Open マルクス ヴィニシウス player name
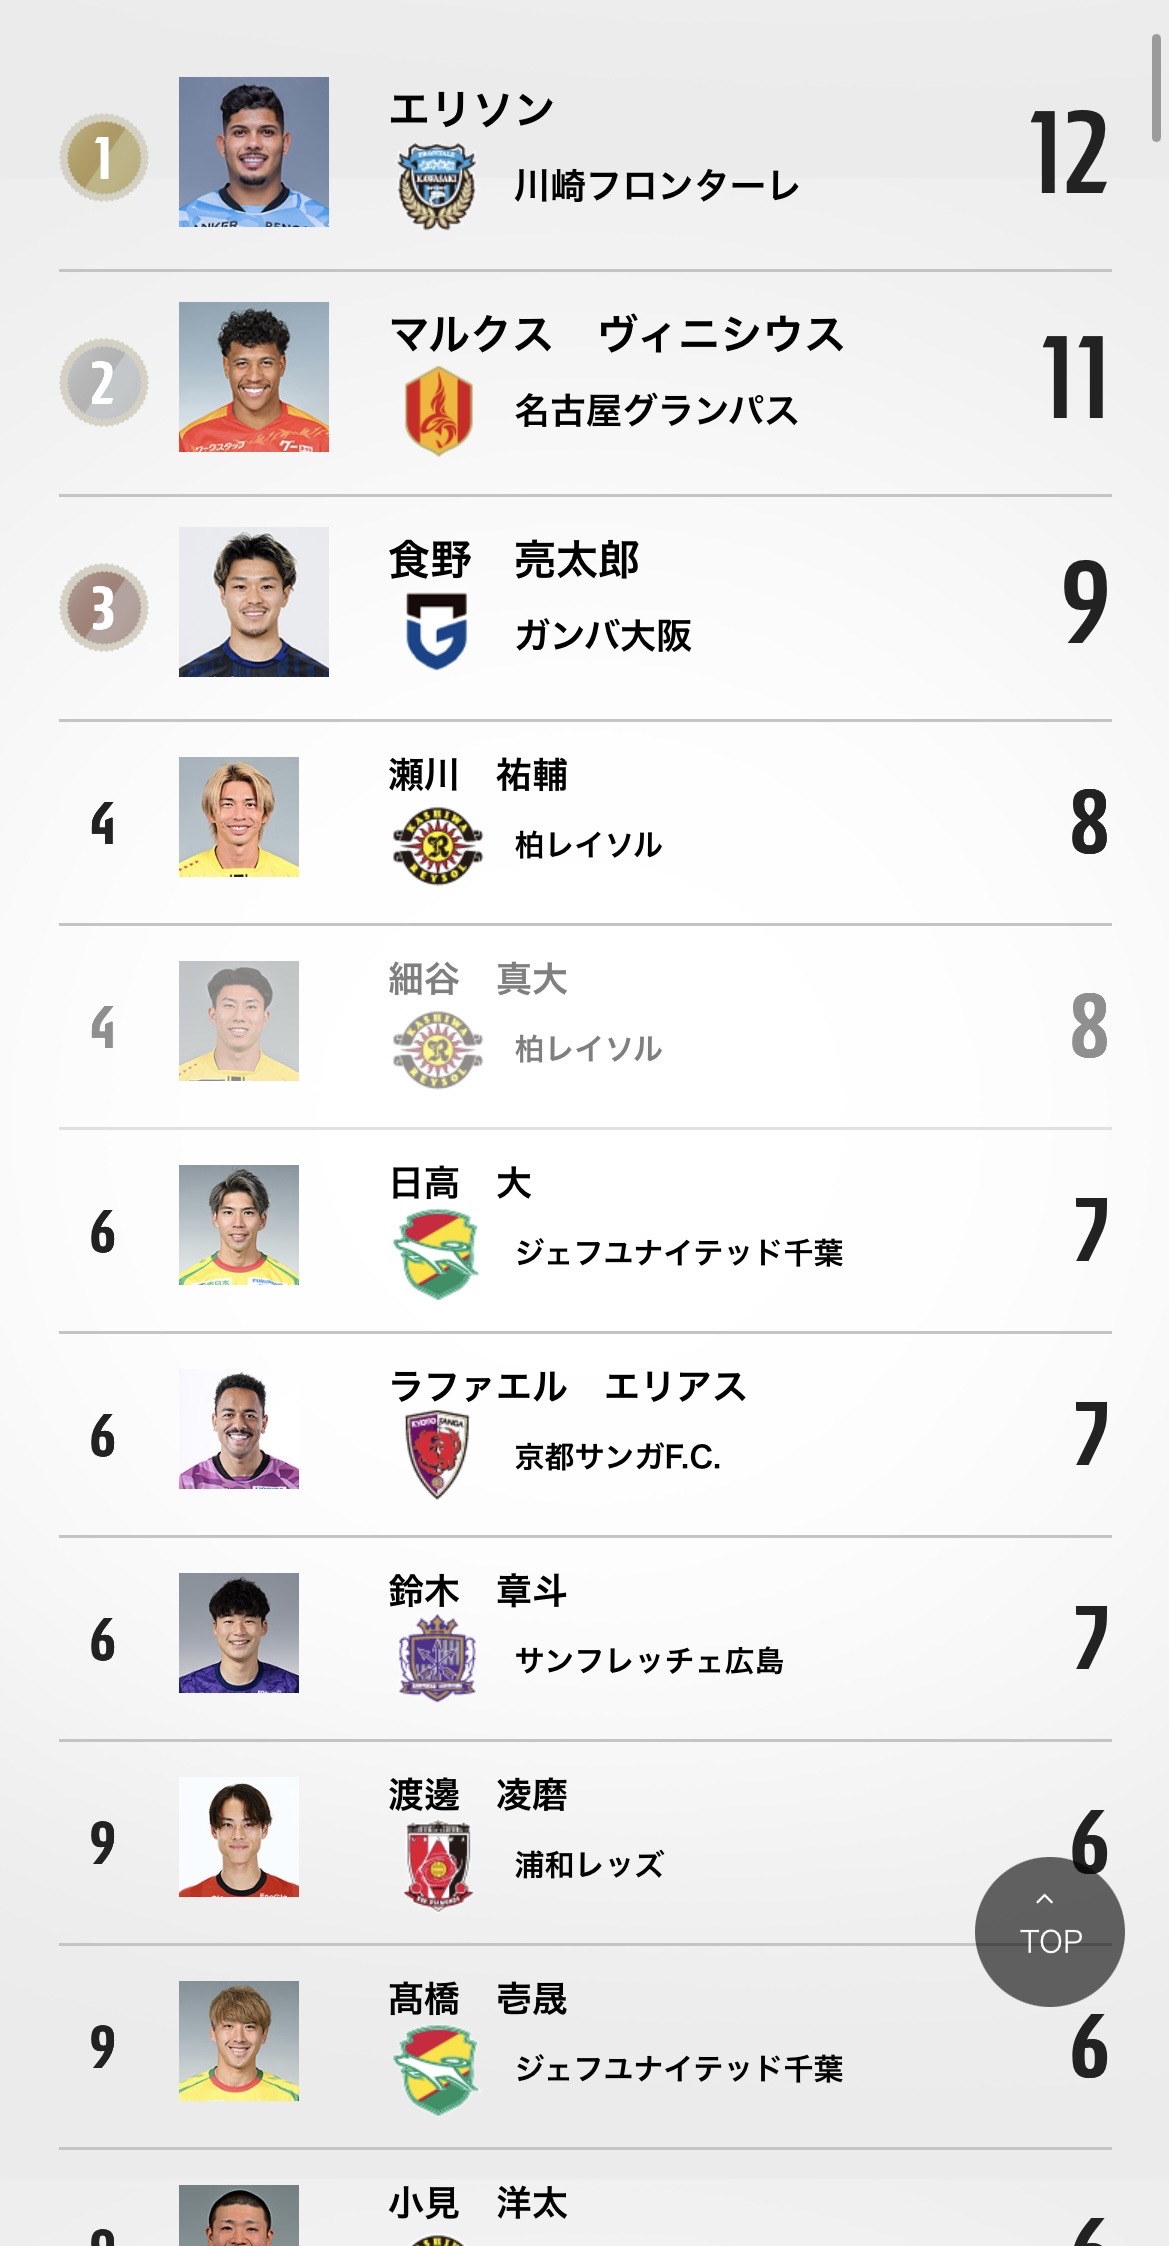 coord(616,335)
